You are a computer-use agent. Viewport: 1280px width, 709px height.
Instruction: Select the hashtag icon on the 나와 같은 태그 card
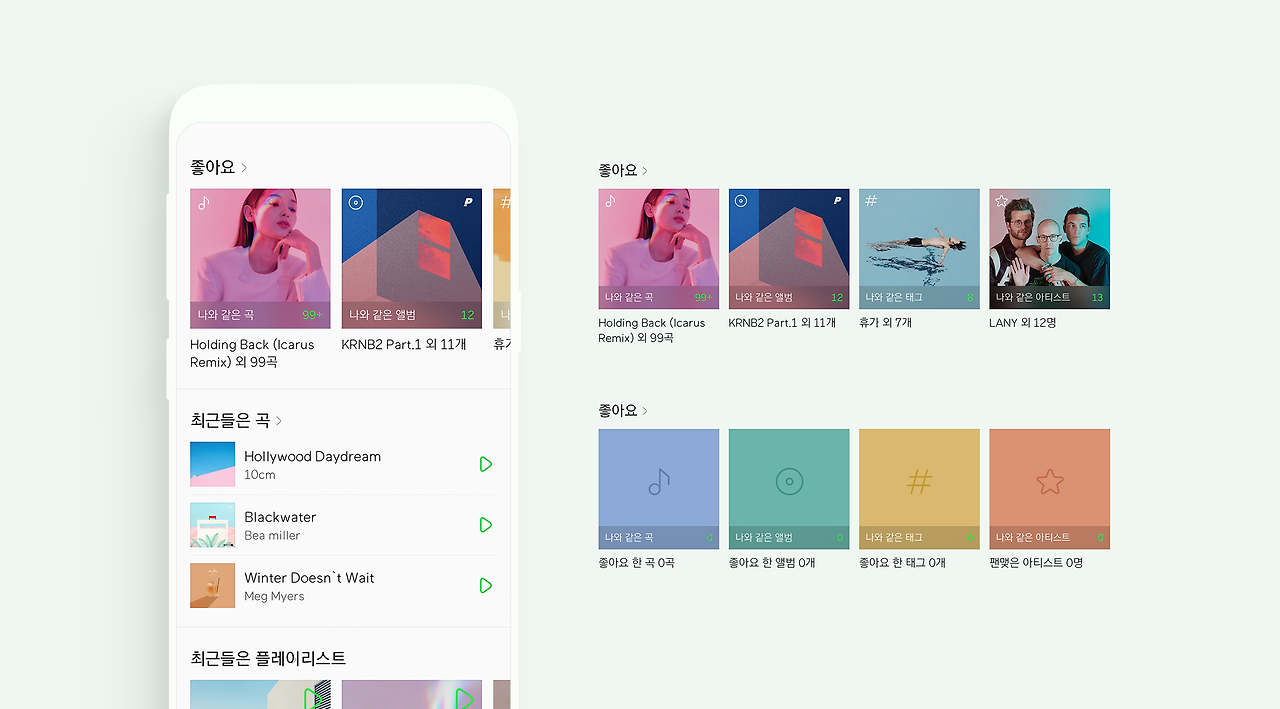[871, 200]
